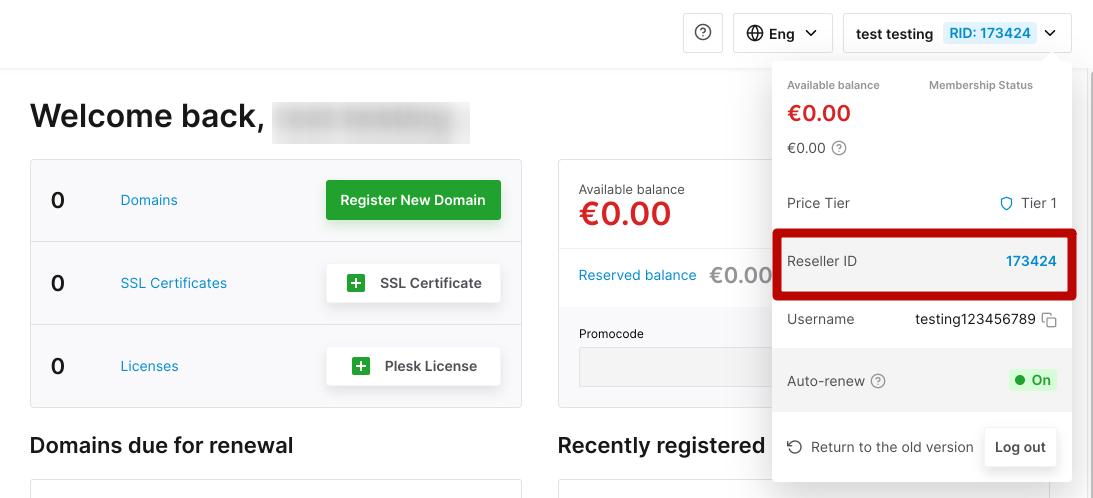Click the globe language icon
The width and height of the screenshot is (1093, 498).
pyautogui.click(x=754, y=33)
